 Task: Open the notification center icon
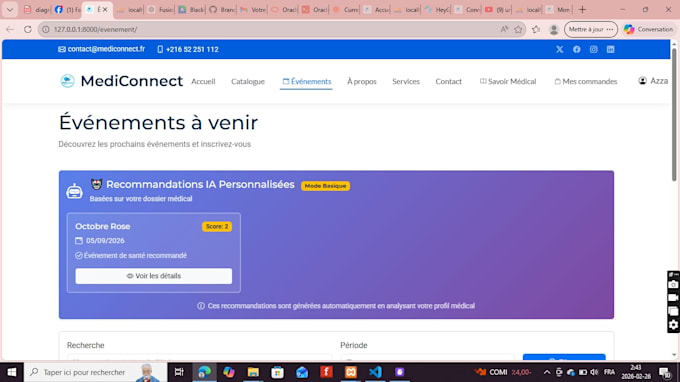664,372
